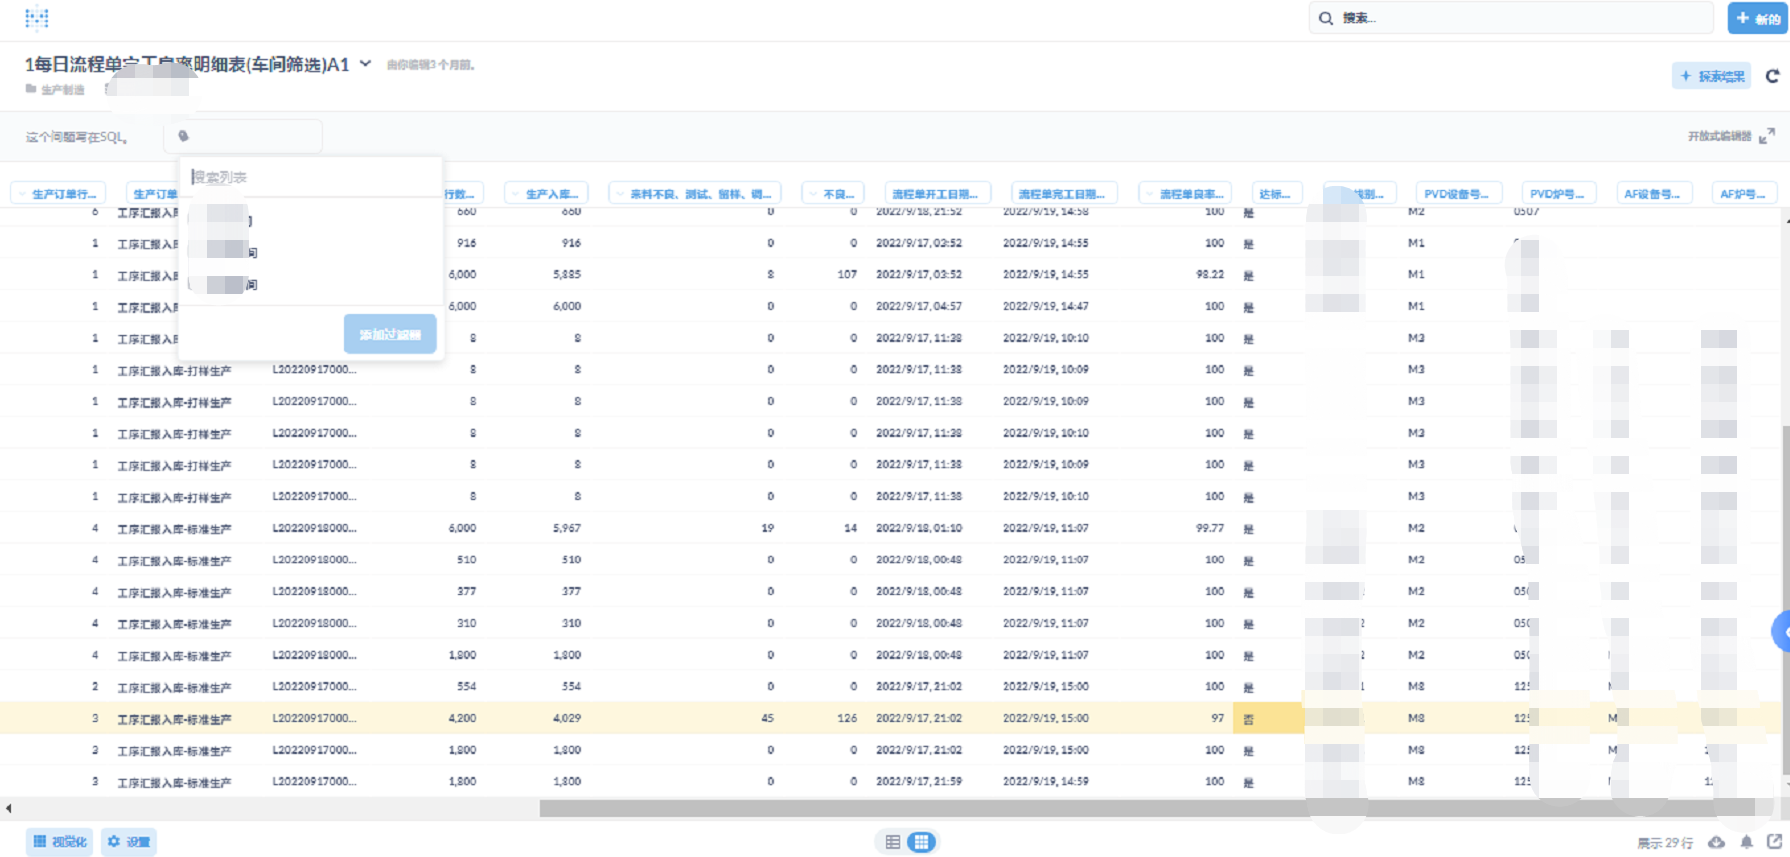Open the 生产订单行... column header menu
1790x857 pixels.
tap(57, 193)
